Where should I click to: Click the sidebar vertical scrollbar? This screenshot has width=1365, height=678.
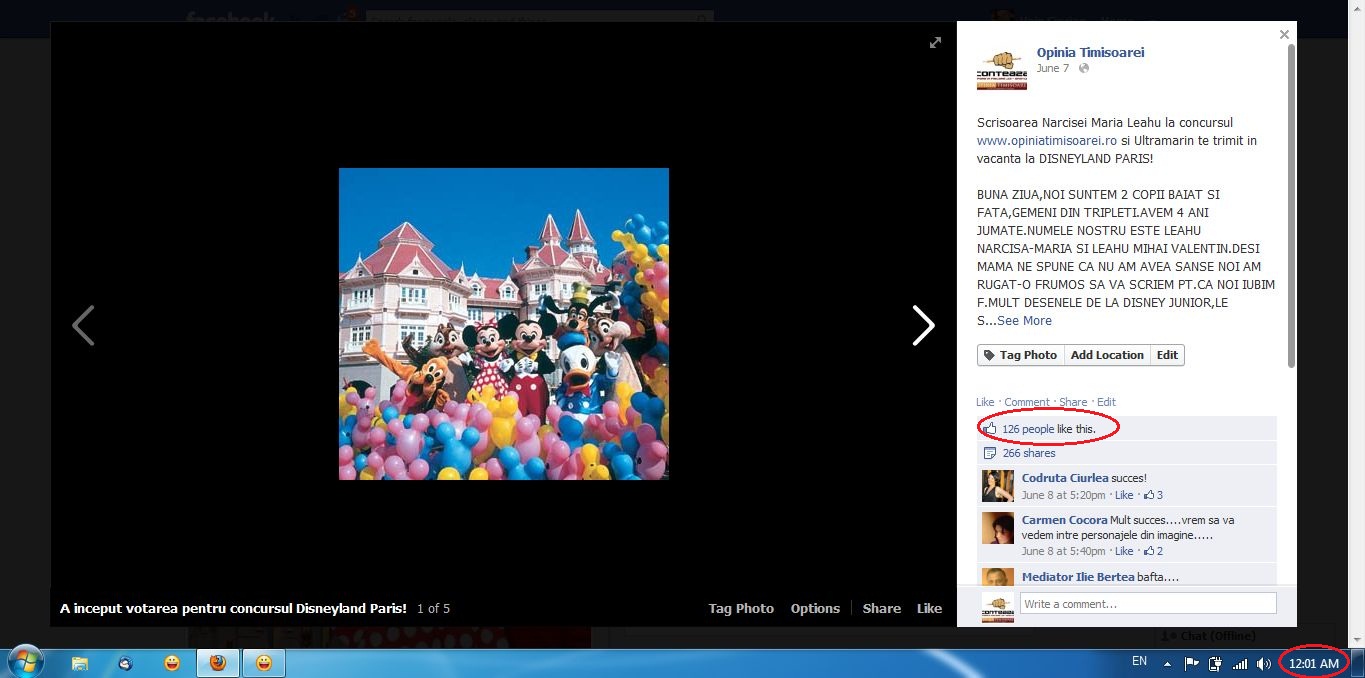[1291, 205]
